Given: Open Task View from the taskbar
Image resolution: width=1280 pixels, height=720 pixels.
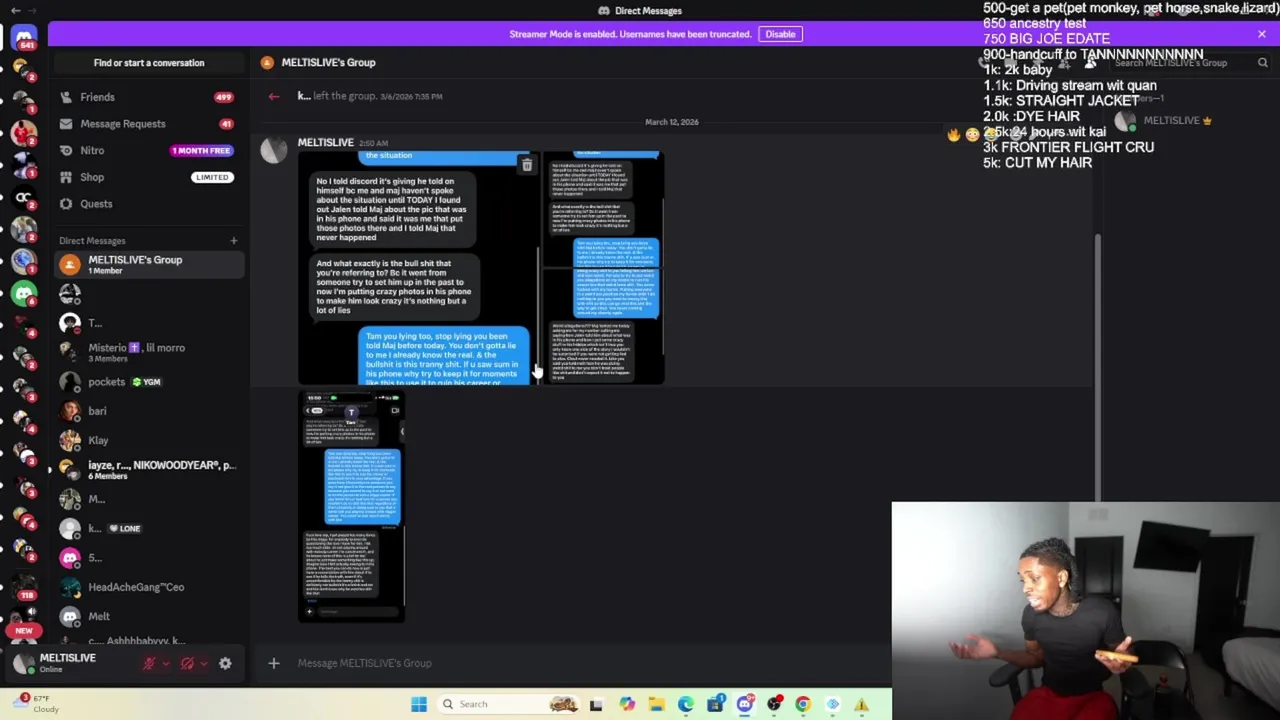Looking at the screenshot, I should point(596,704).
